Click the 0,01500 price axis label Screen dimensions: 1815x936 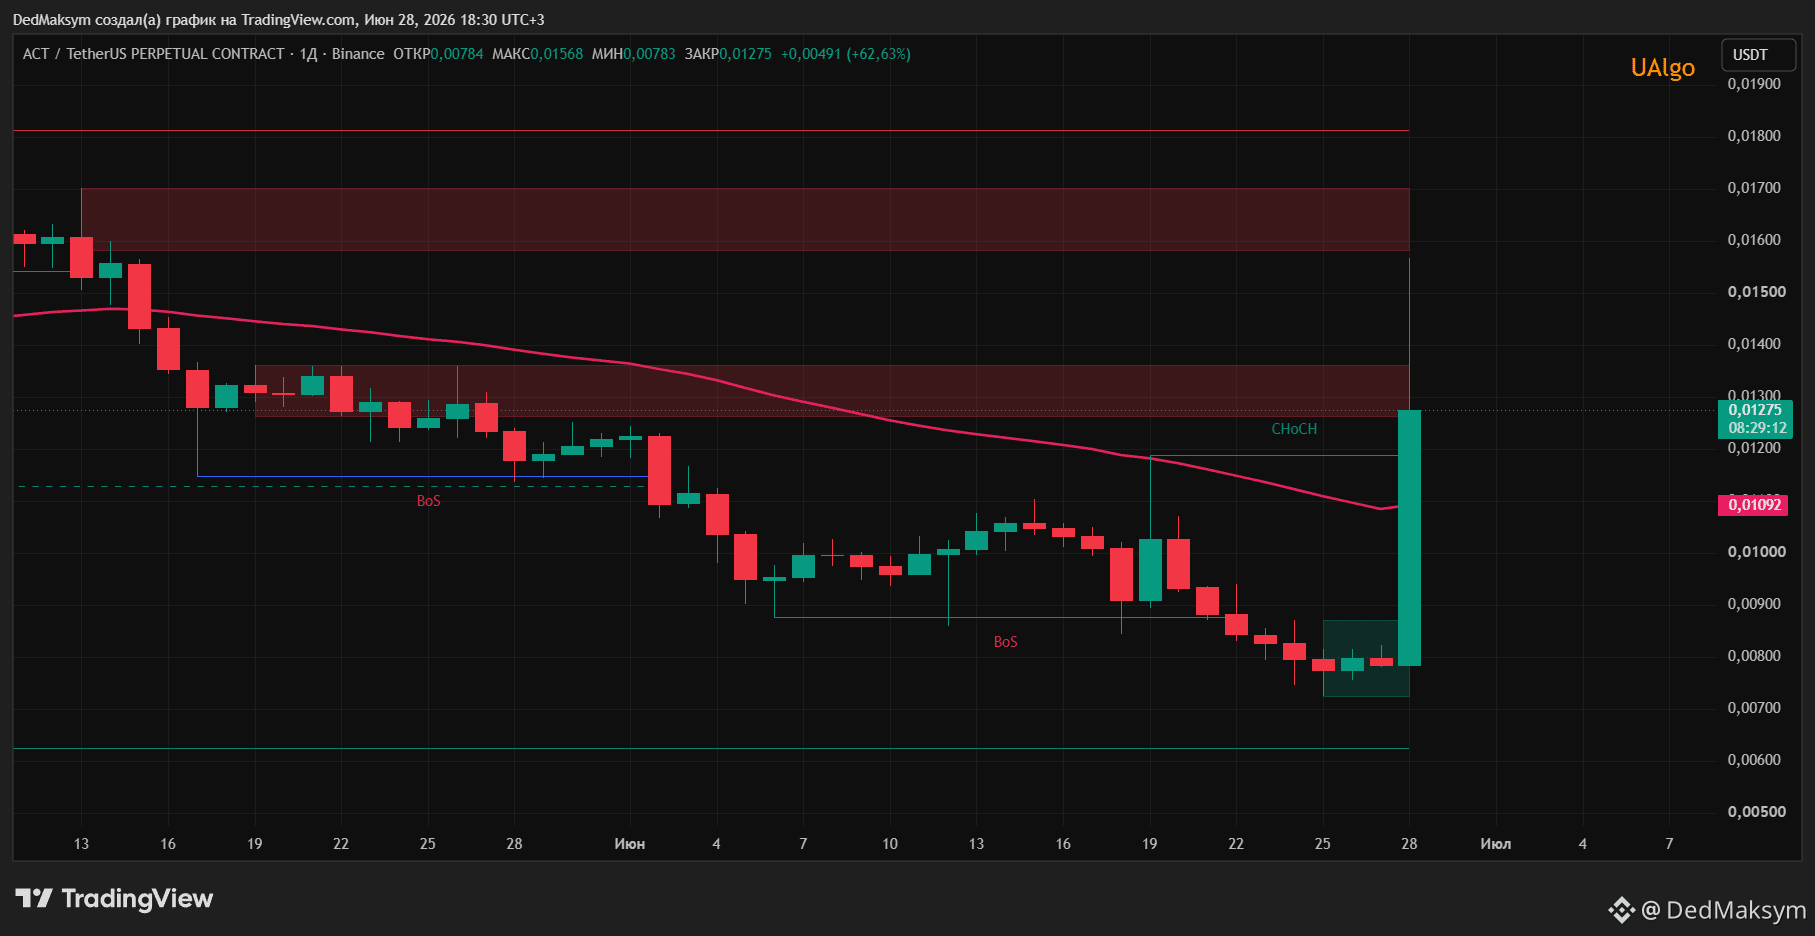1756,292
